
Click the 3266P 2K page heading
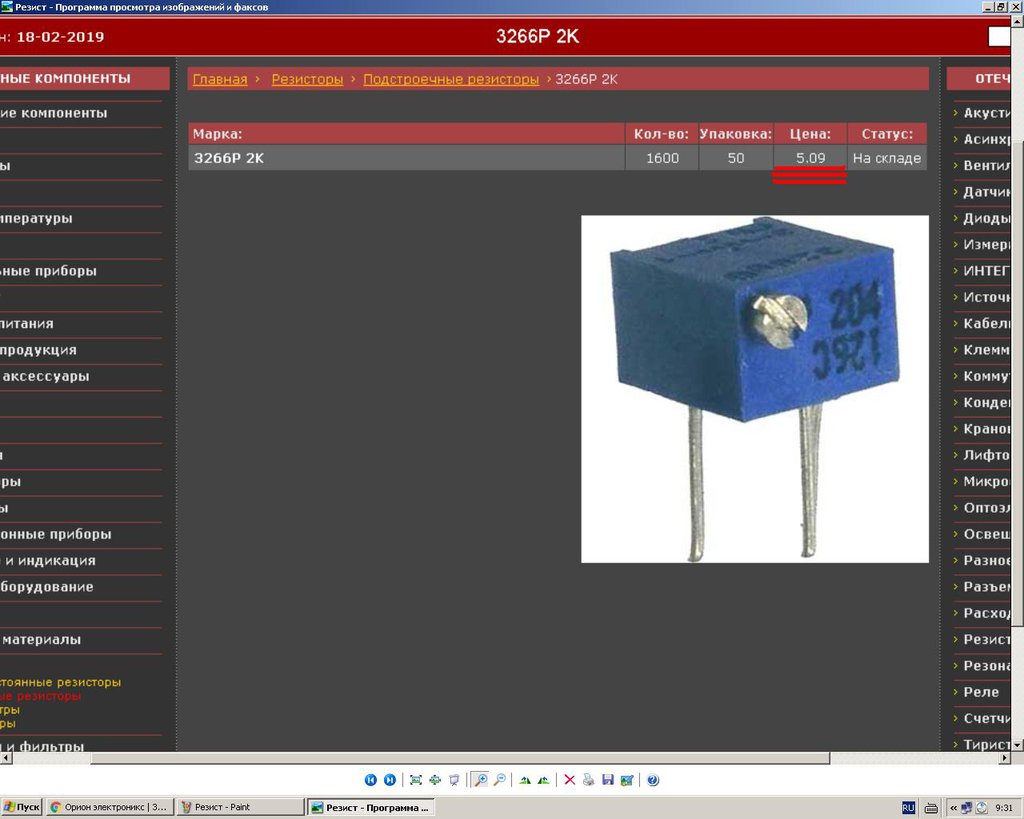click(537, 37)
